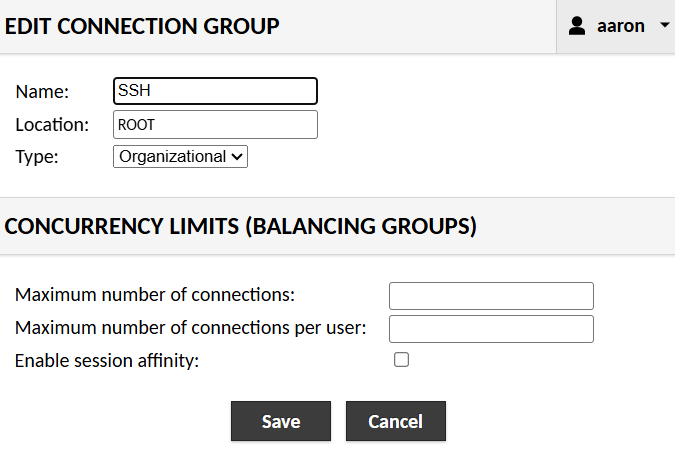Click the Maximum number of connections input
Screen dimensions: 675x472
tap(491, 296)
